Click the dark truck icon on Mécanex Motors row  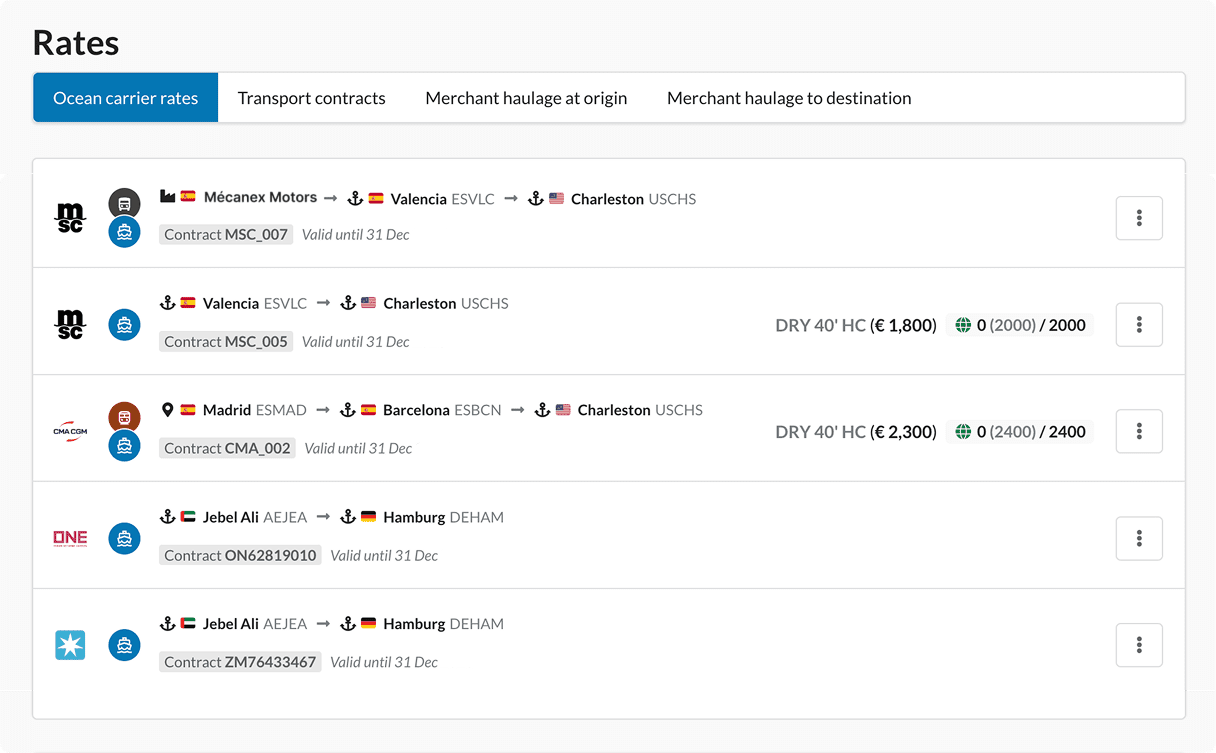124,203
